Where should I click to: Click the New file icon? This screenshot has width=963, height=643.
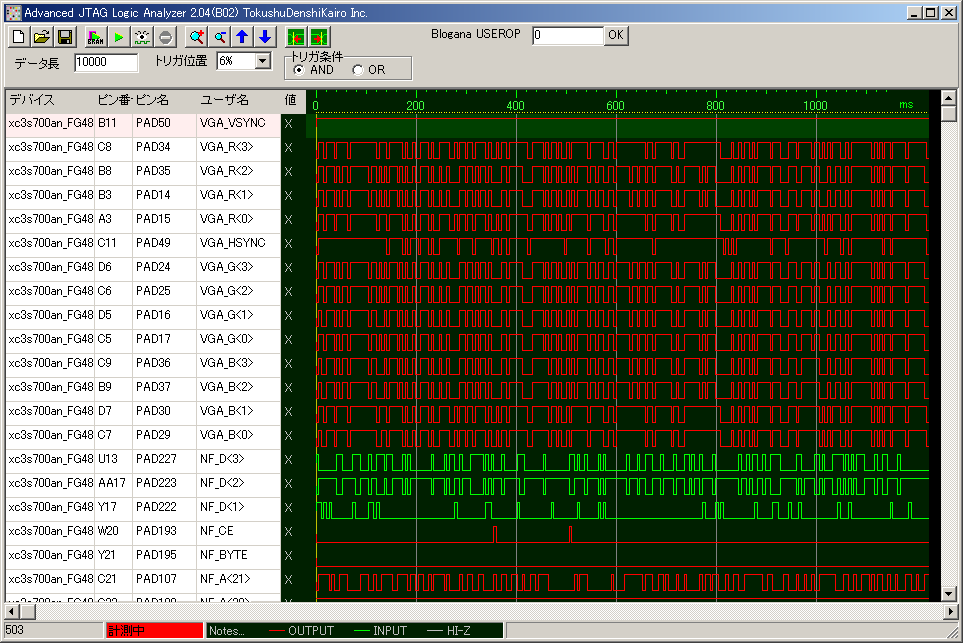pyautogui.click(x=20, y=37)
